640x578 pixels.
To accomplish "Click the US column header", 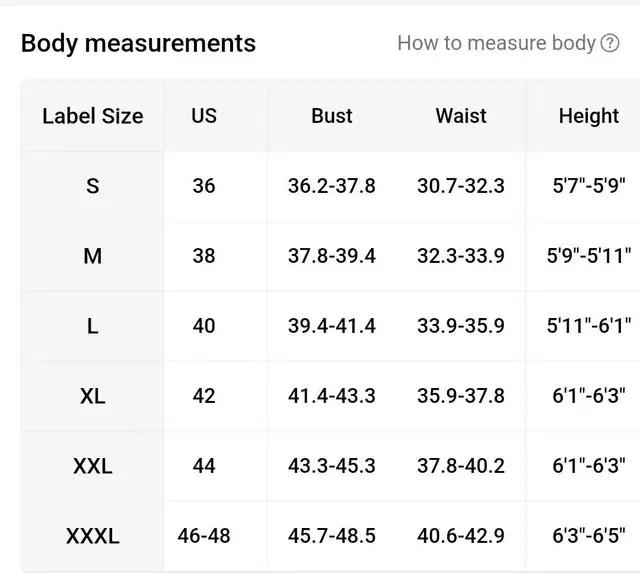I will [x=204, y=116].
